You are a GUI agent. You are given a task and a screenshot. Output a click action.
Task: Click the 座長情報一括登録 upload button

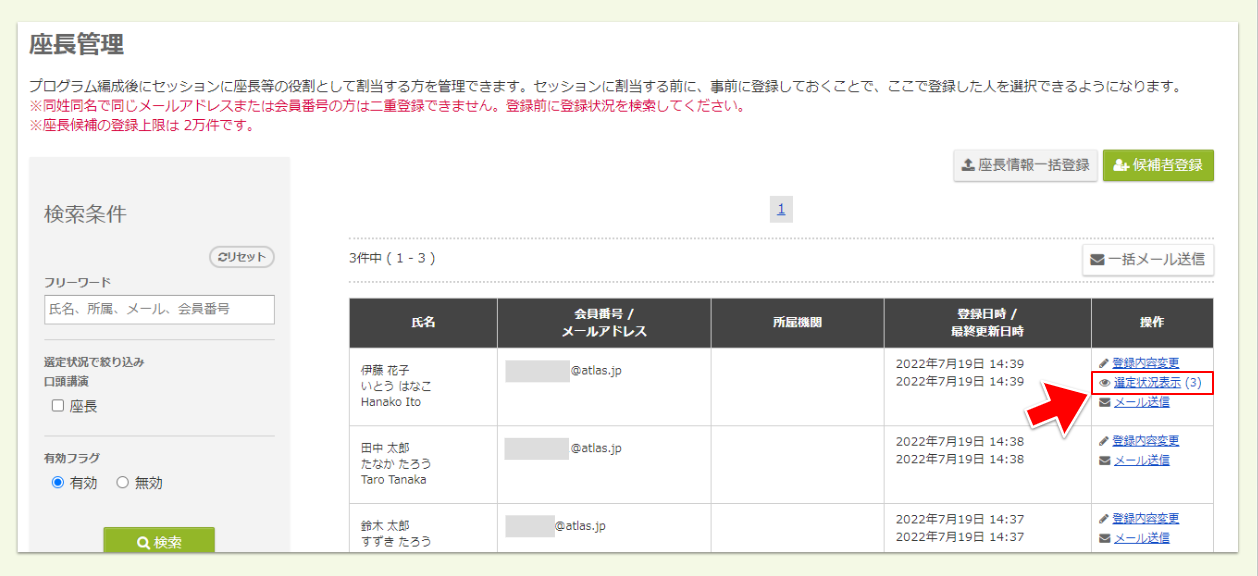point(1025,165)
